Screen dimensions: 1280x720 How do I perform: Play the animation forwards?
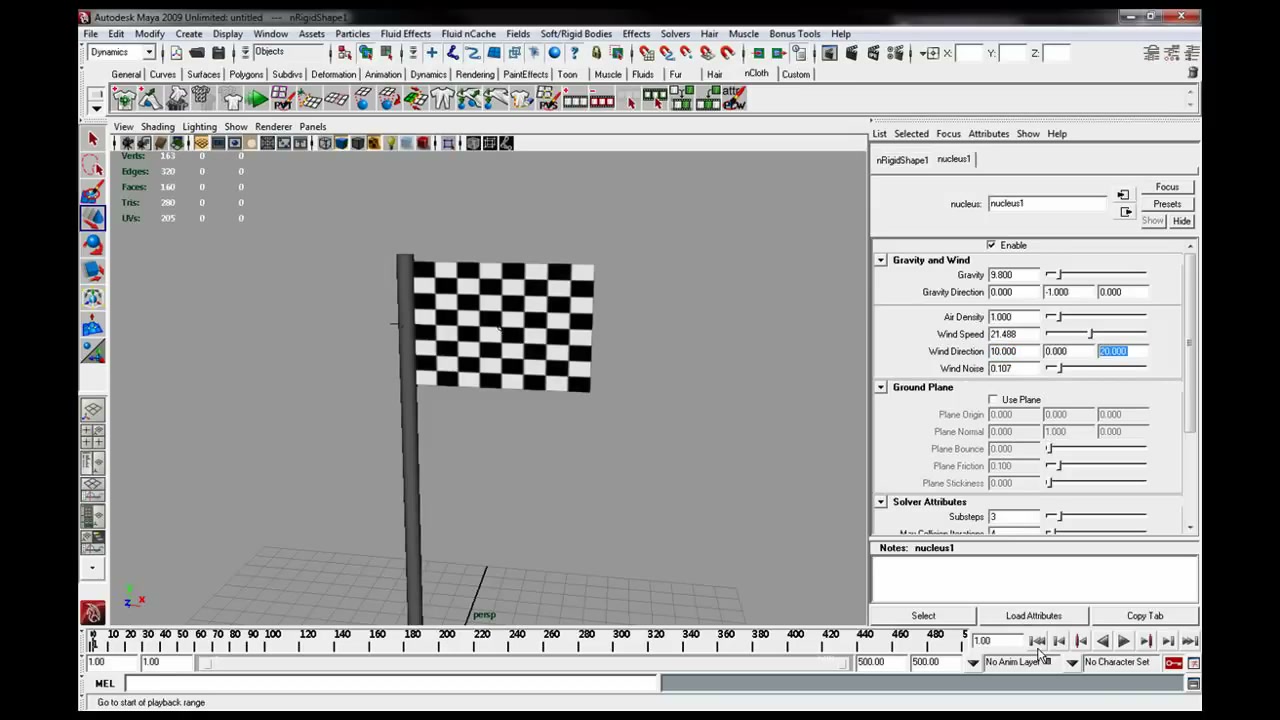click(1124, 642)
